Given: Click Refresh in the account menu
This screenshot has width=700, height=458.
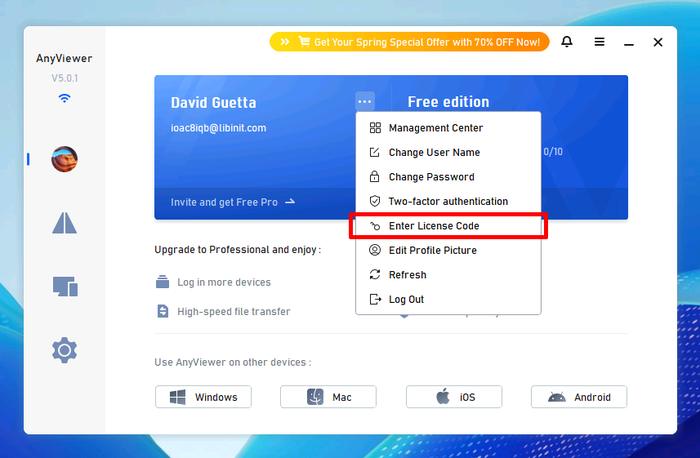Looking at the screenshot, I should coord(407,275).
